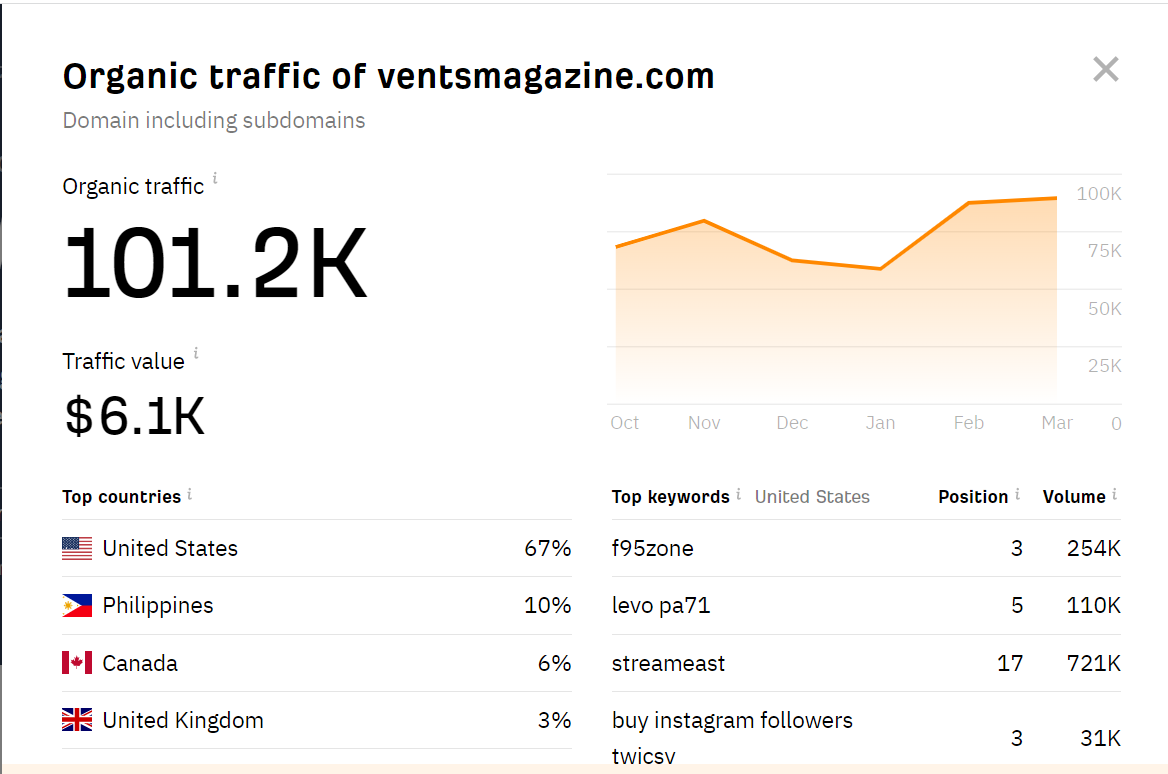Open the streameast keyword
Viewport: 1168px width, 774px height.
[668, 663]
